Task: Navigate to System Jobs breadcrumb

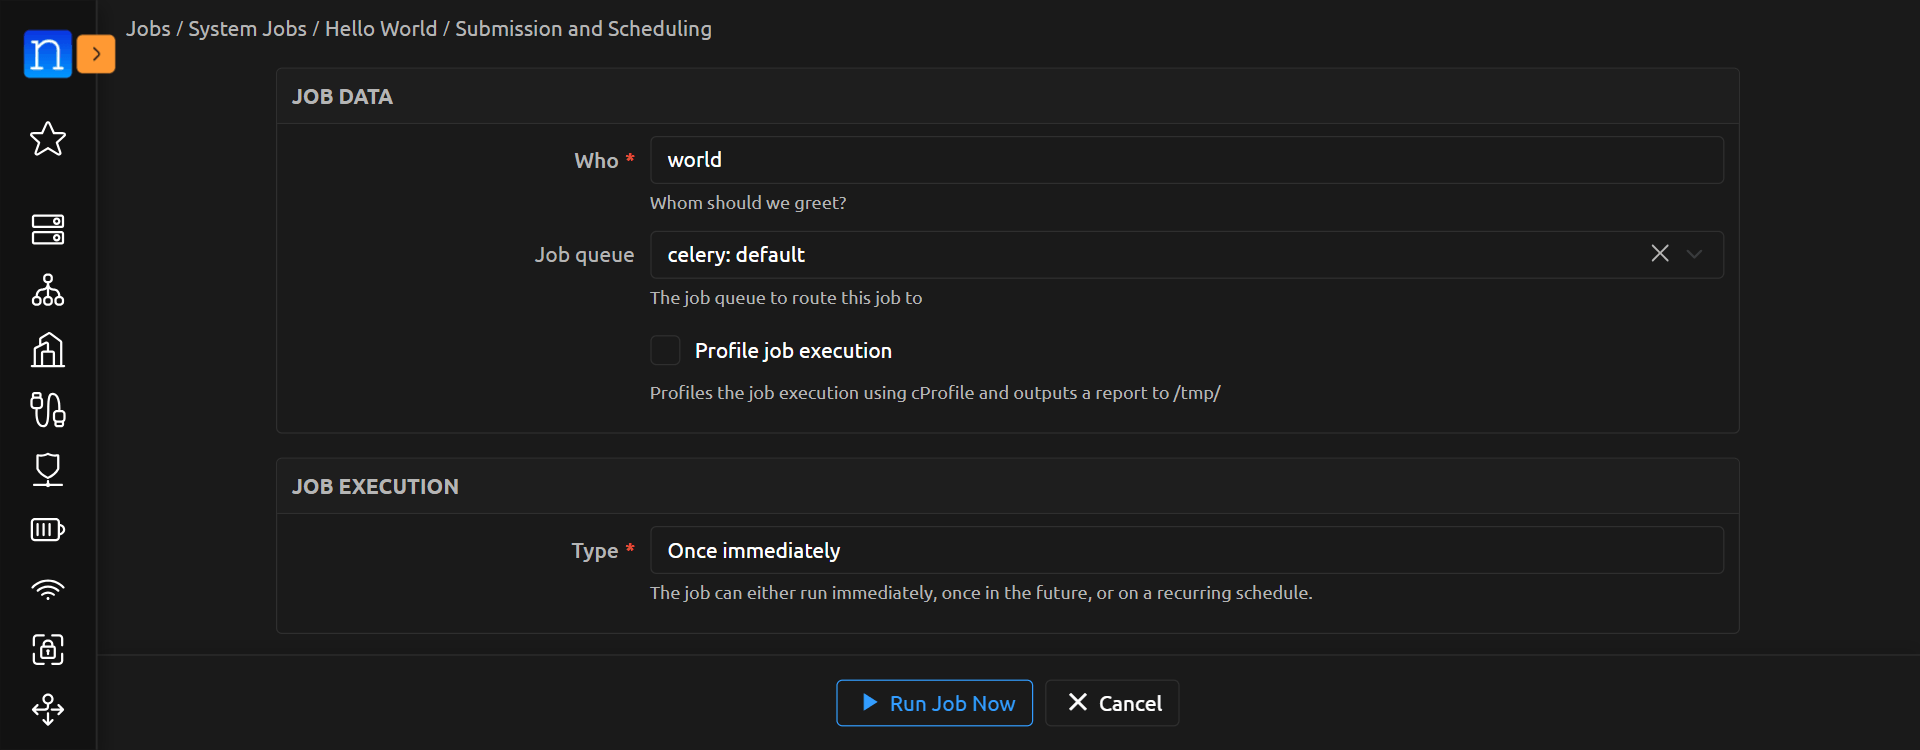Action: pyautogui.click(x=247, y=29)
